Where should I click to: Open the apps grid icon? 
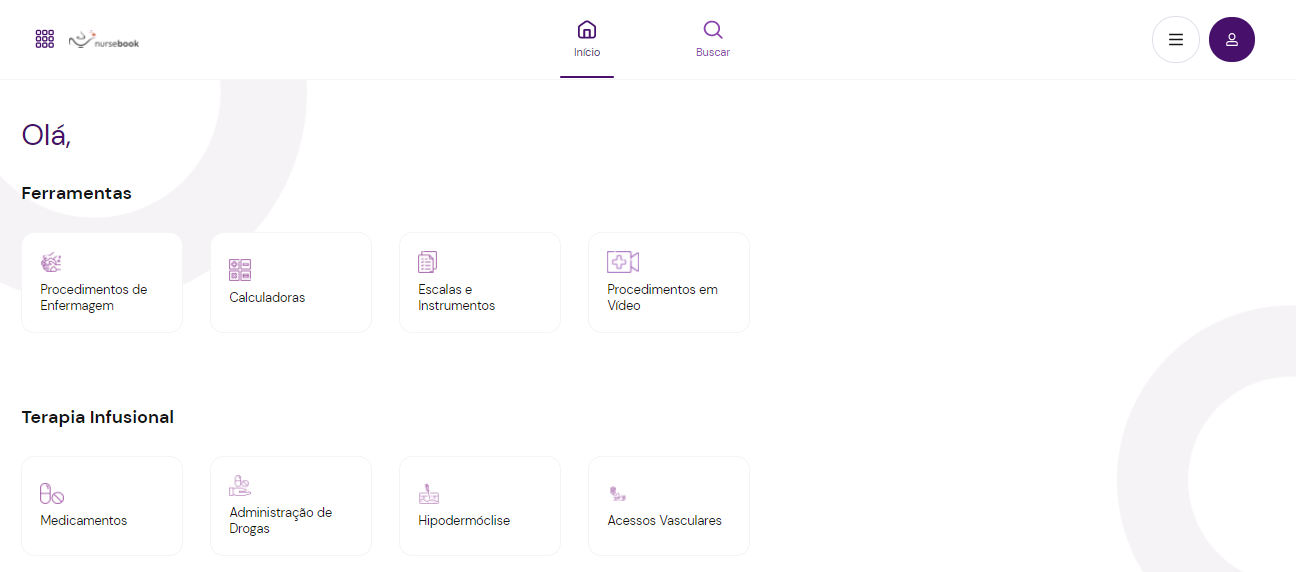coord(45,39)
